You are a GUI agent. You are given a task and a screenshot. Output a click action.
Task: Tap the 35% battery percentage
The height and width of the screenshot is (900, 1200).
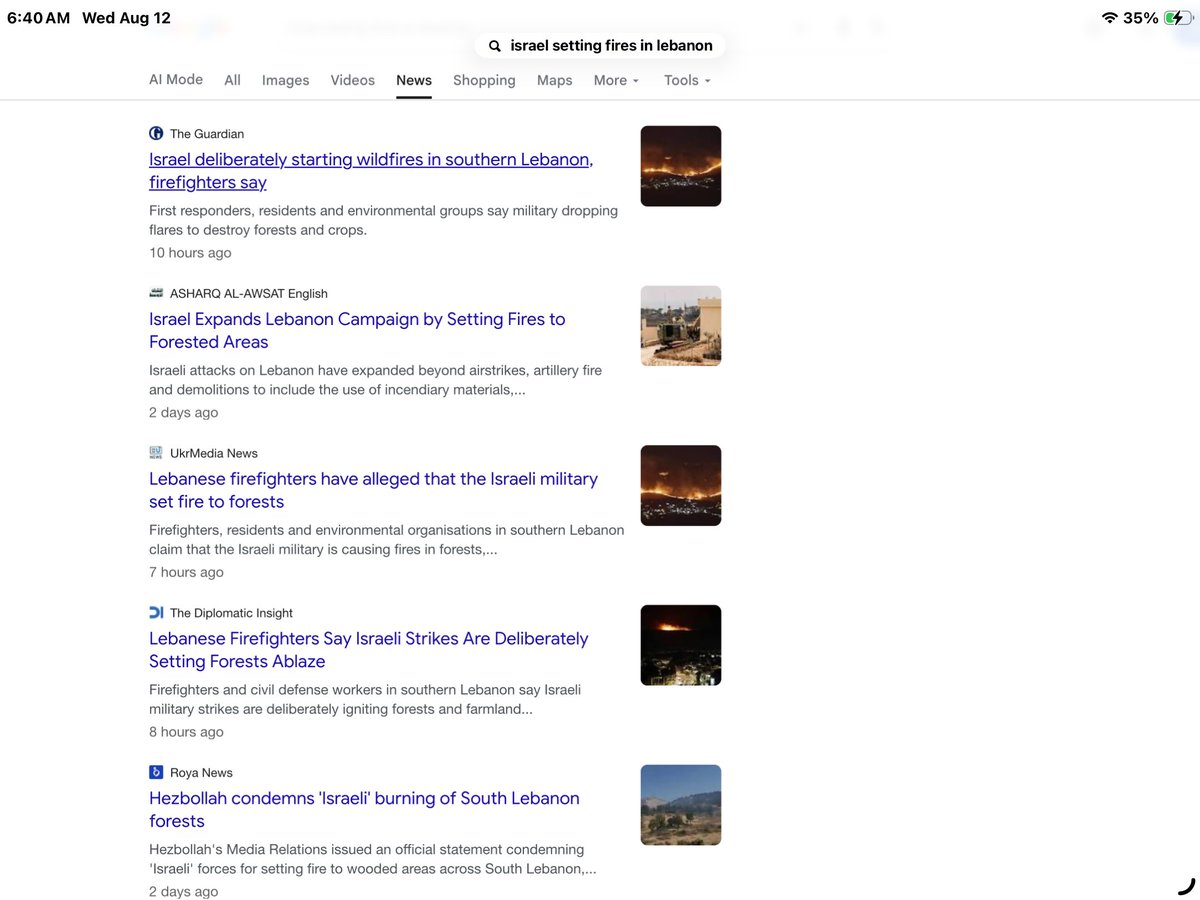[1141, 18]
